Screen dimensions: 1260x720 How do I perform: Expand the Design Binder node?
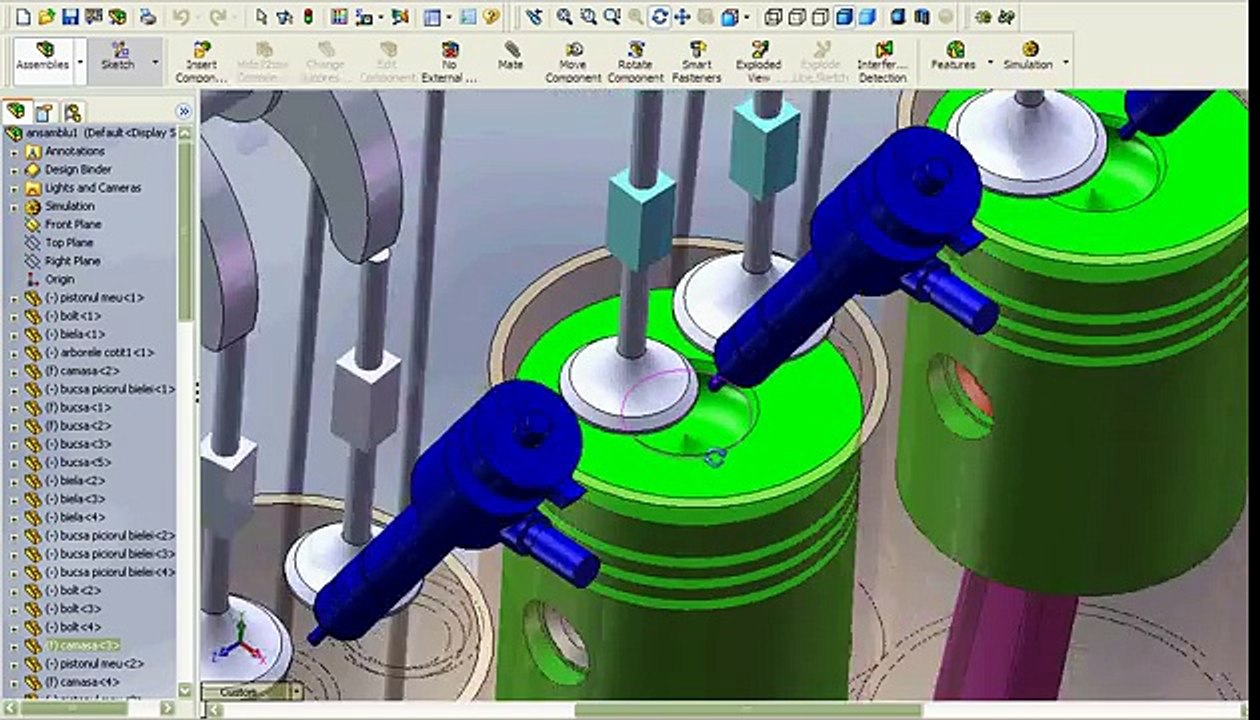point(14,170)
